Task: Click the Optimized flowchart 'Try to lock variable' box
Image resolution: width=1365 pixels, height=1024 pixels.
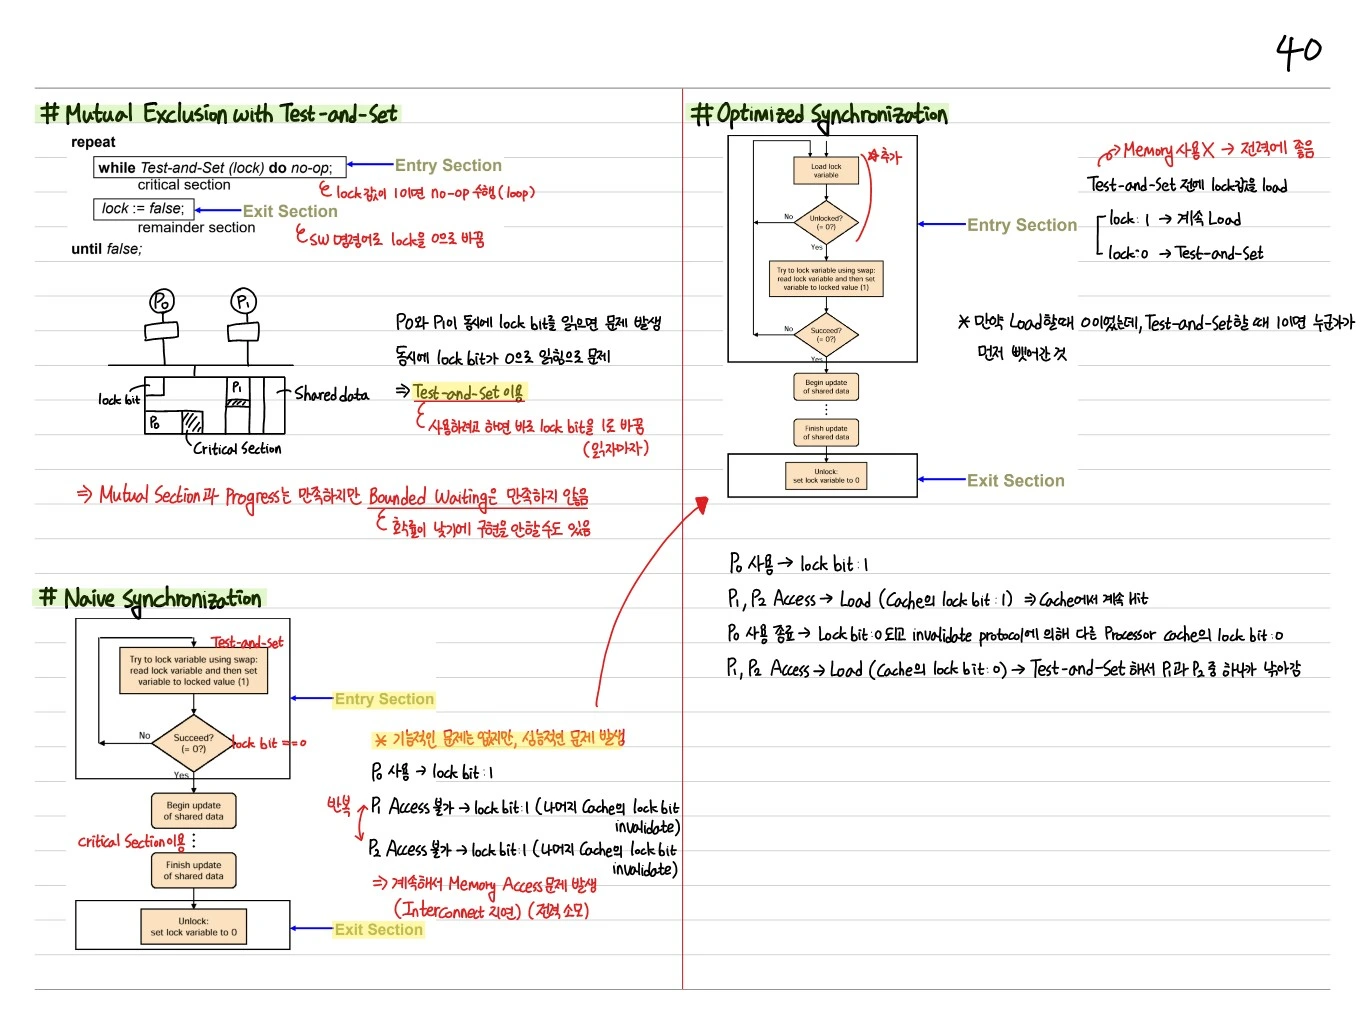Action: (826, 279)
